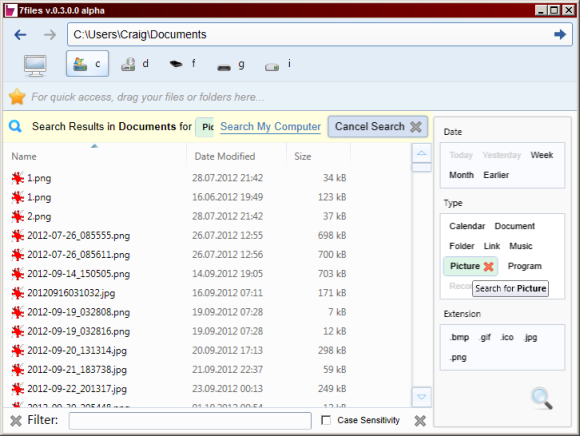Image resolution: width=580 pixels, height=436 pixels.
Task: Click the Cancel Search button
Action: [378, 126]
